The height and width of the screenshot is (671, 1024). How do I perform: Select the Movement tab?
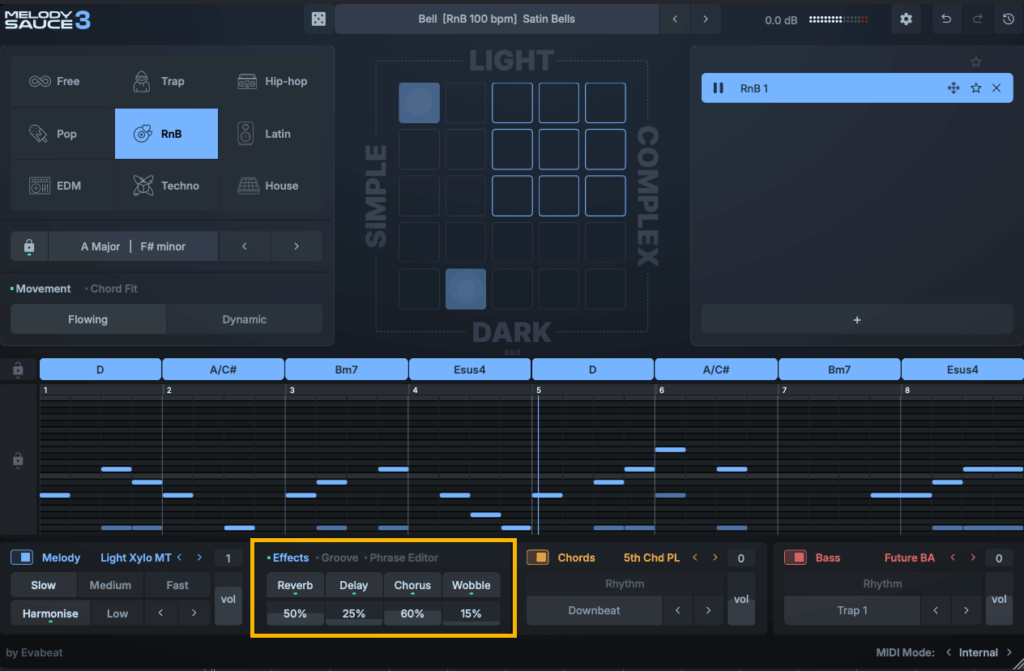(x=43, y=288)
